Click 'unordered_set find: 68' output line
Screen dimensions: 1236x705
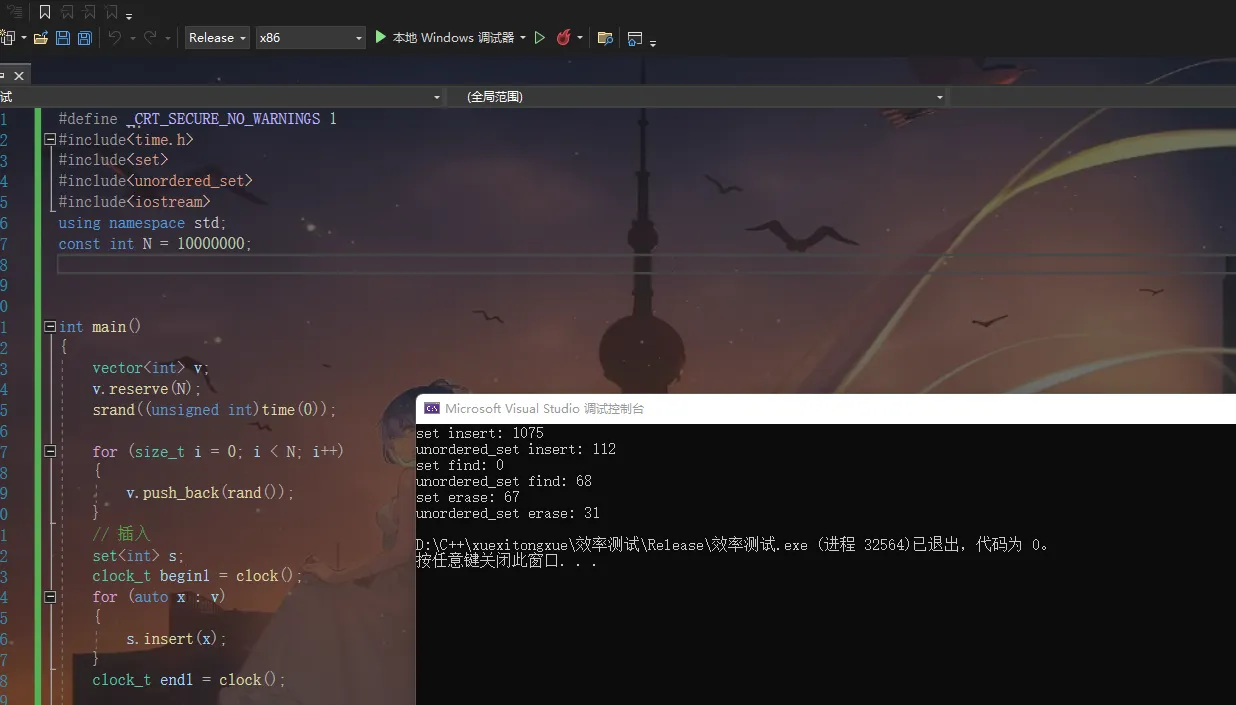click(504, 481)
